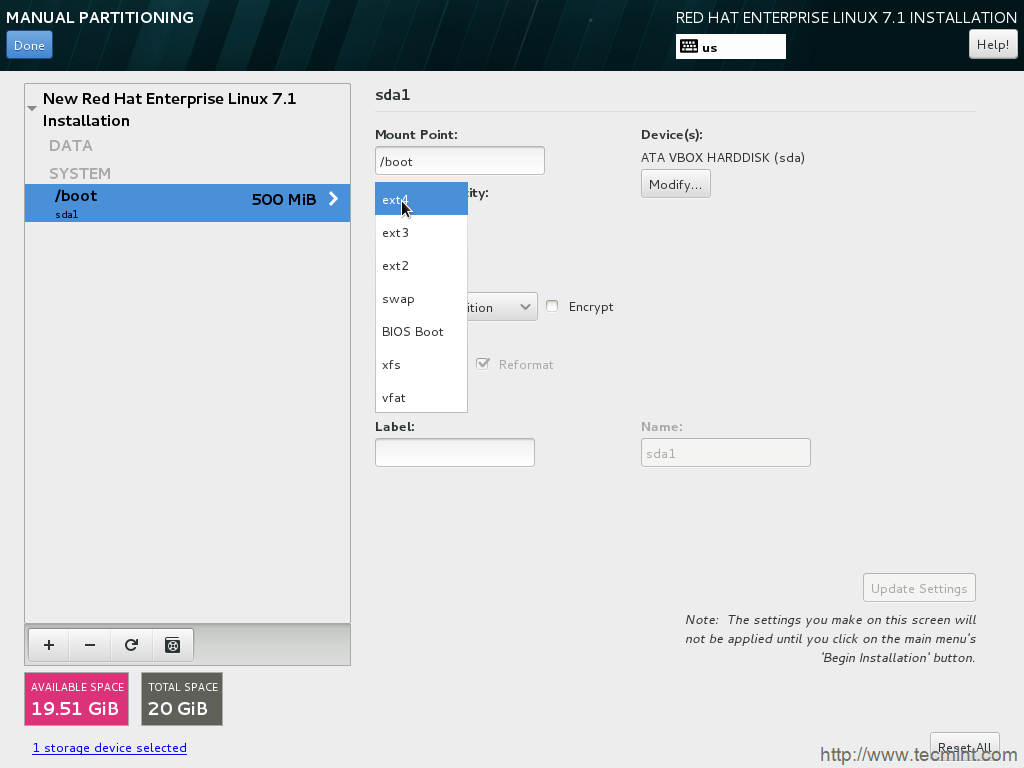Viewport: 1024px width, 768px height.
Task: Click the Label input field
Action: click(455, 453)
